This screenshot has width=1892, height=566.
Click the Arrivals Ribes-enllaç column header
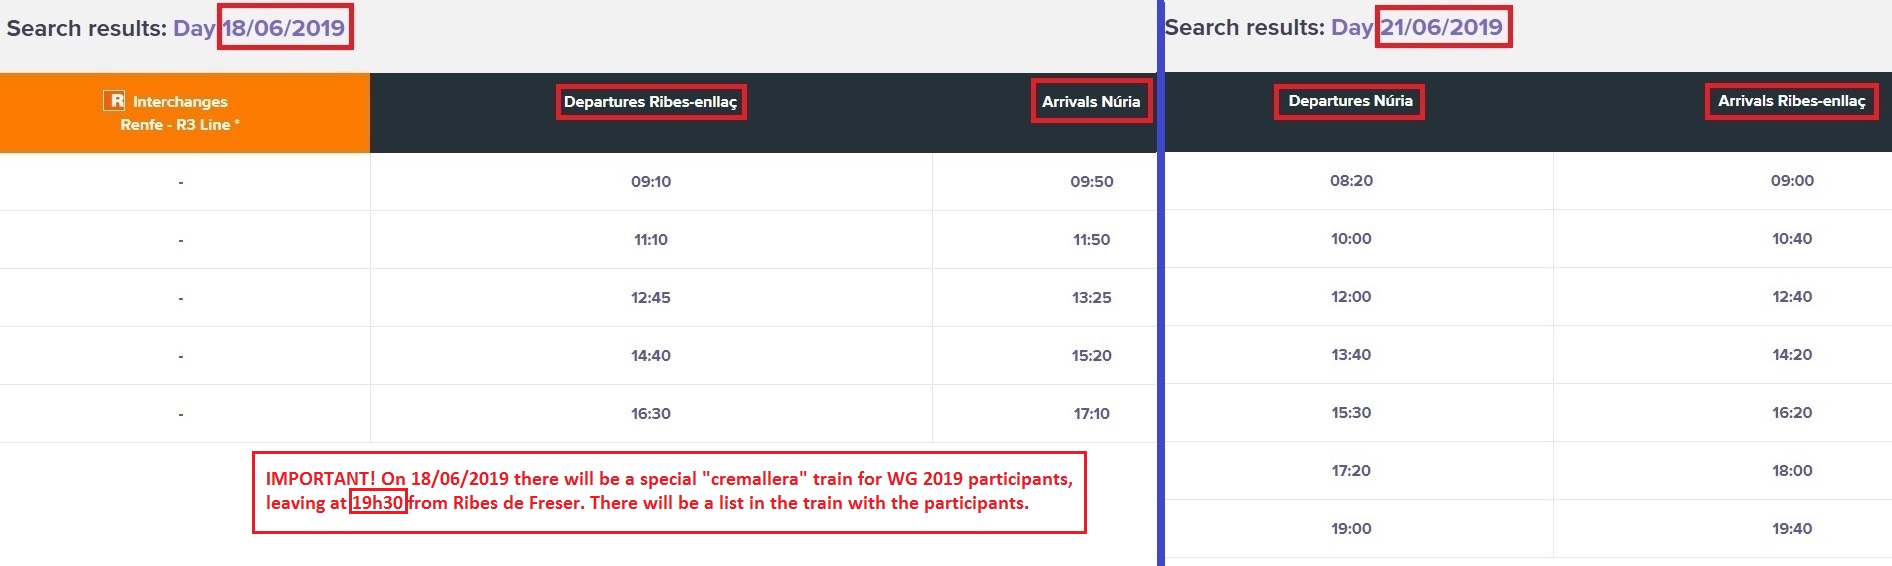1791,101
